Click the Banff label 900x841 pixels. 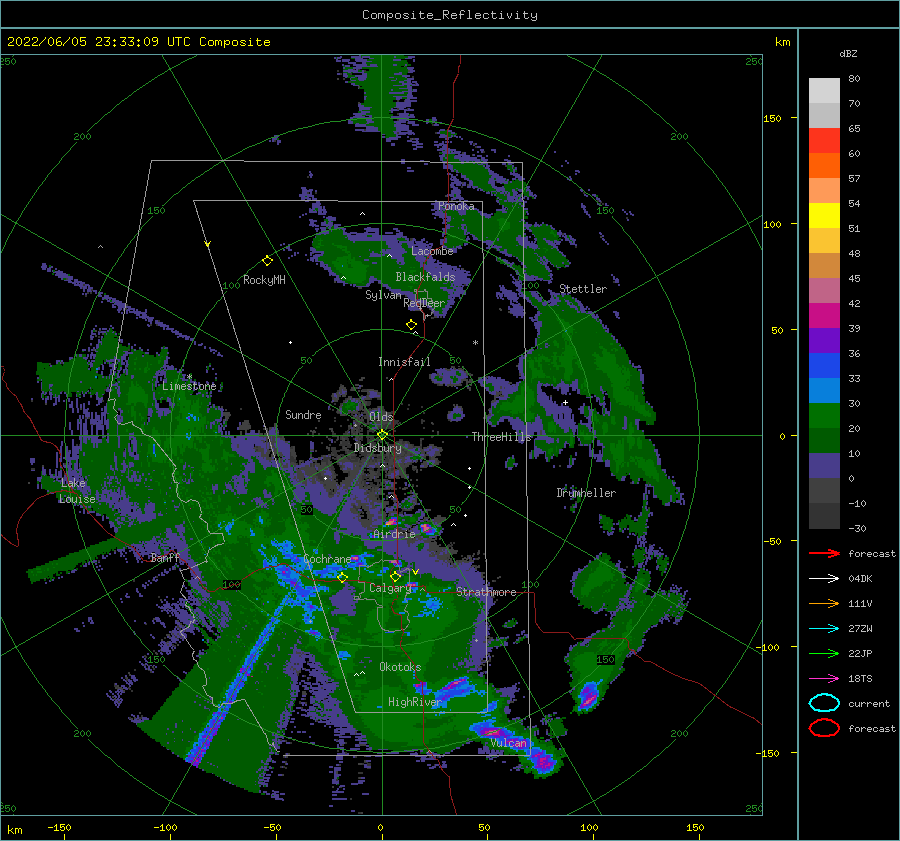(x=165, y=558)
